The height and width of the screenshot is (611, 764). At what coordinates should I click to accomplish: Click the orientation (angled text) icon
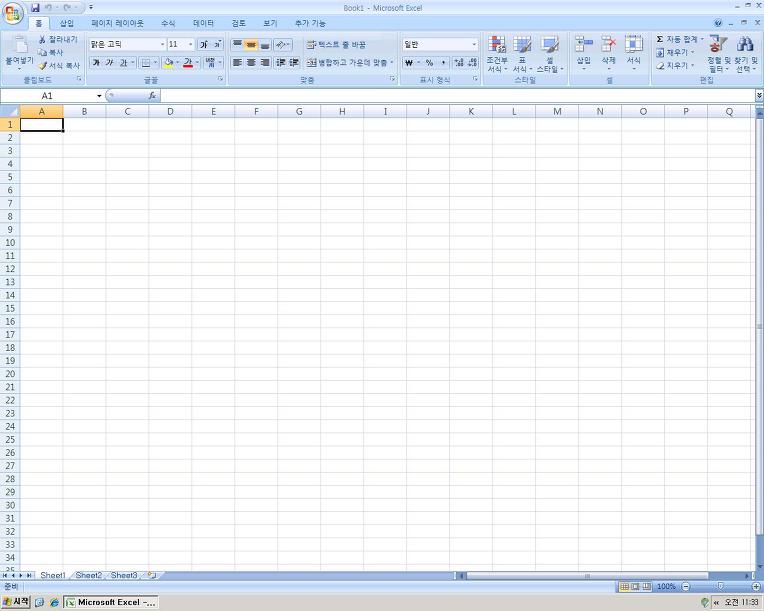tap(281, 45)
